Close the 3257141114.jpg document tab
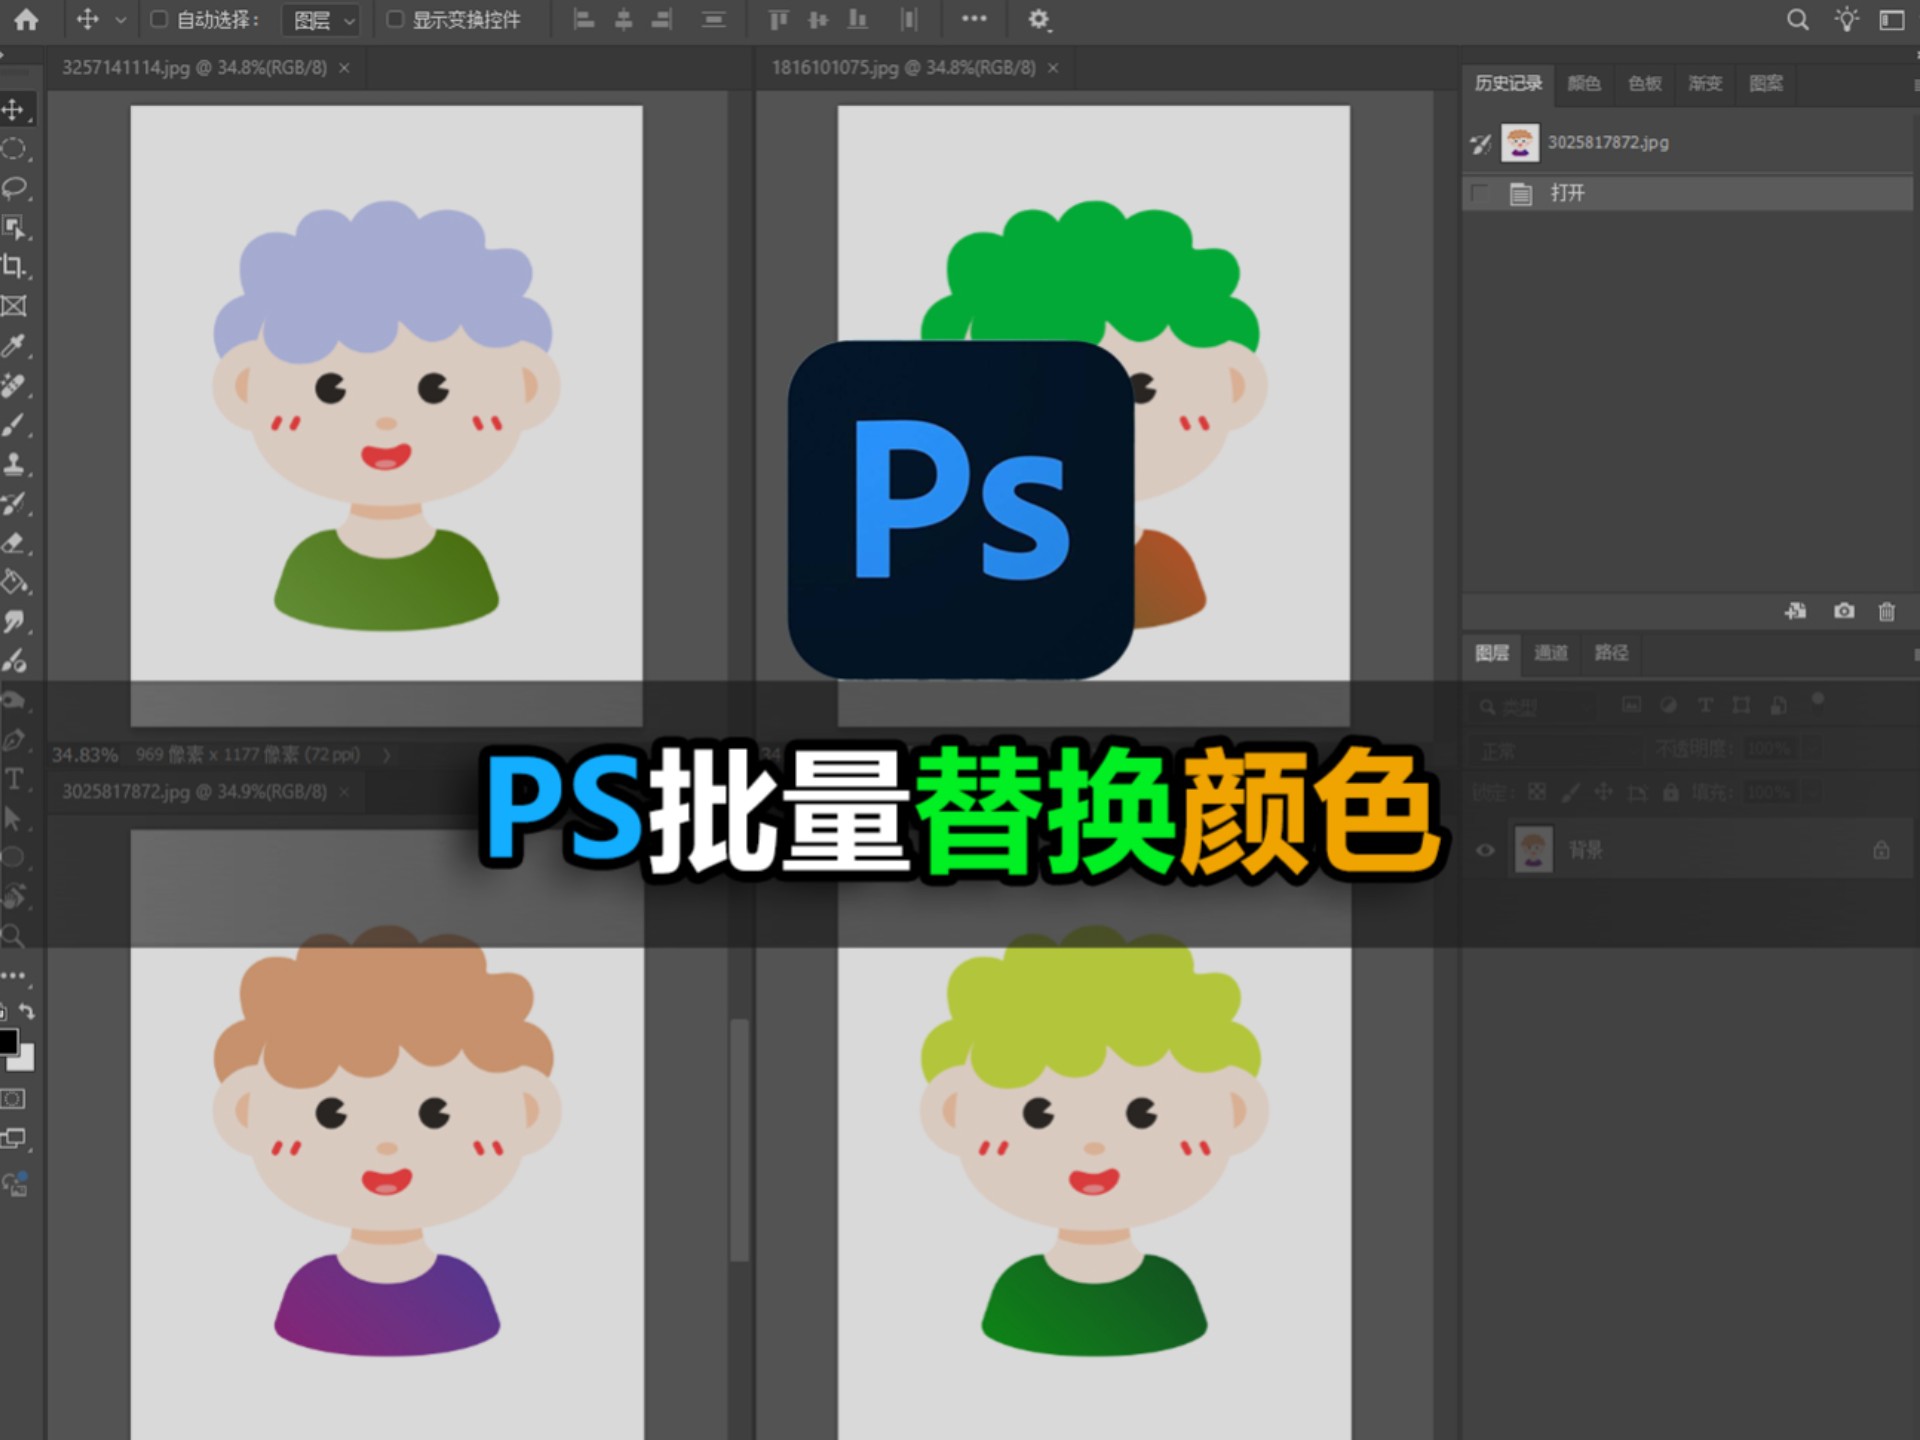 point(344,68)
